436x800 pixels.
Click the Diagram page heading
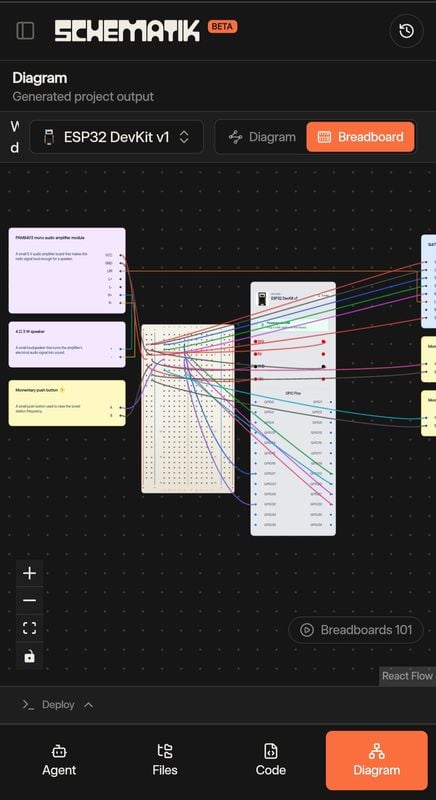(40, 78)
